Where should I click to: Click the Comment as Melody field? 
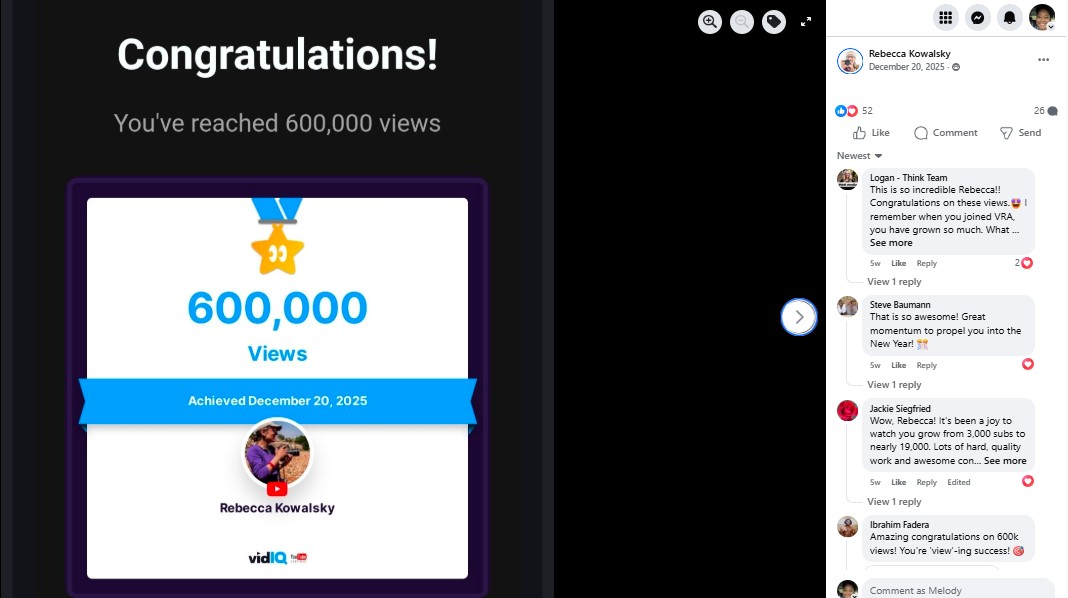point(955,590)
